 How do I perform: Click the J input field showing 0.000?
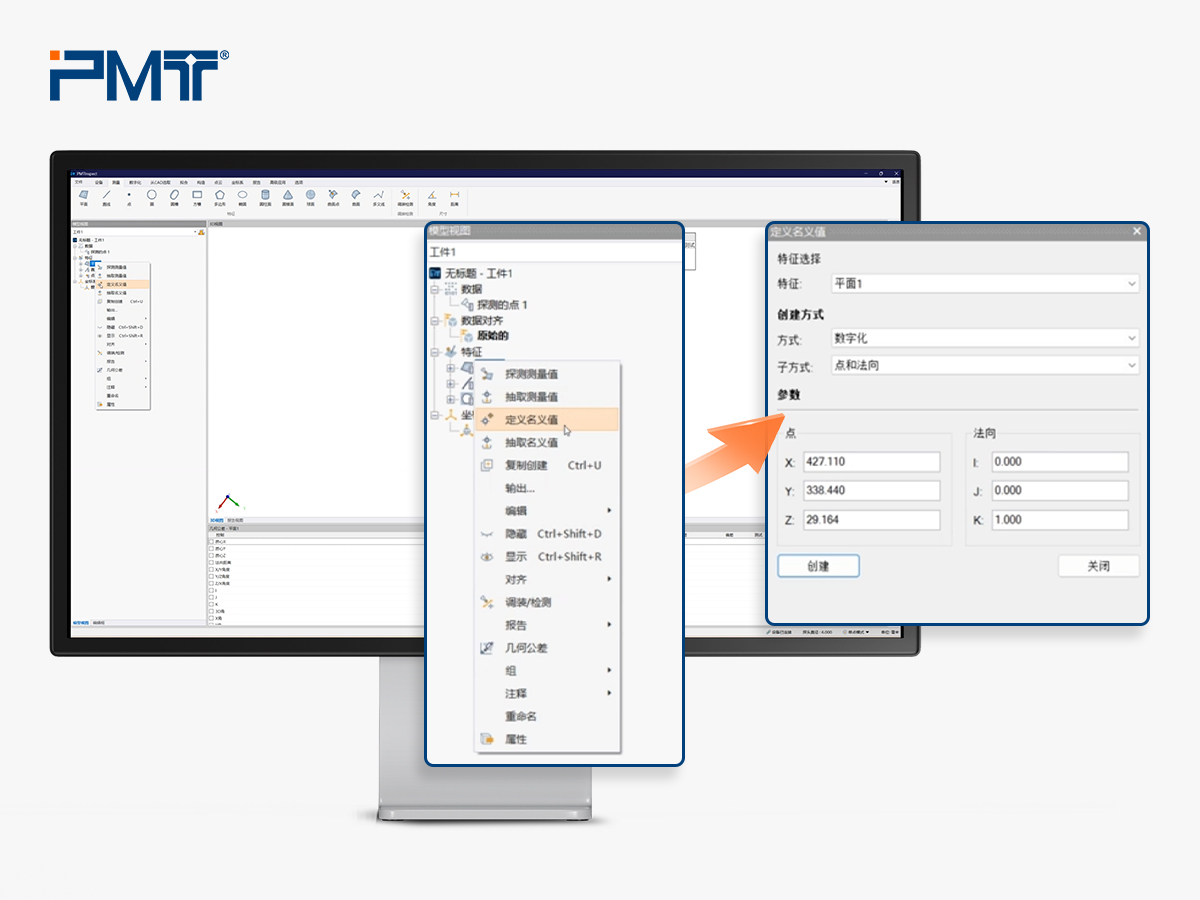tap(1059, 490)
